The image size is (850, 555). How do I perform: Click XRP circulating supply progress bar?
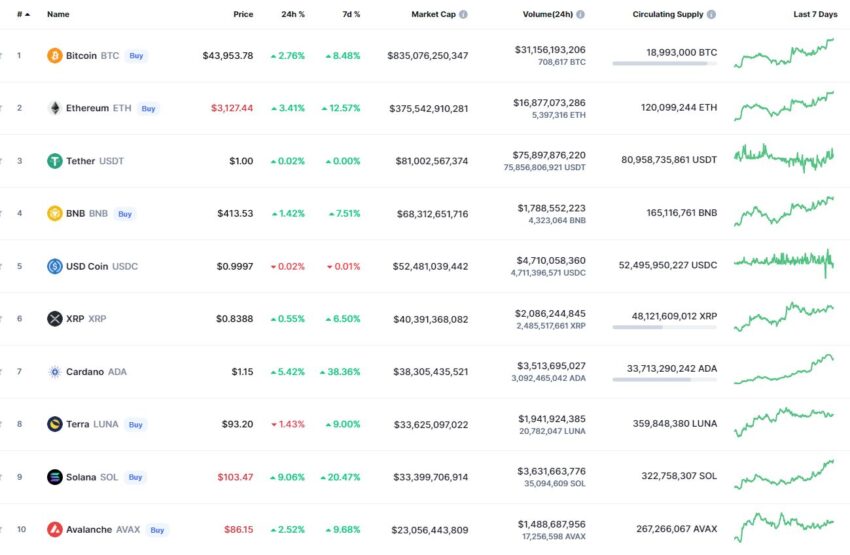665,327
